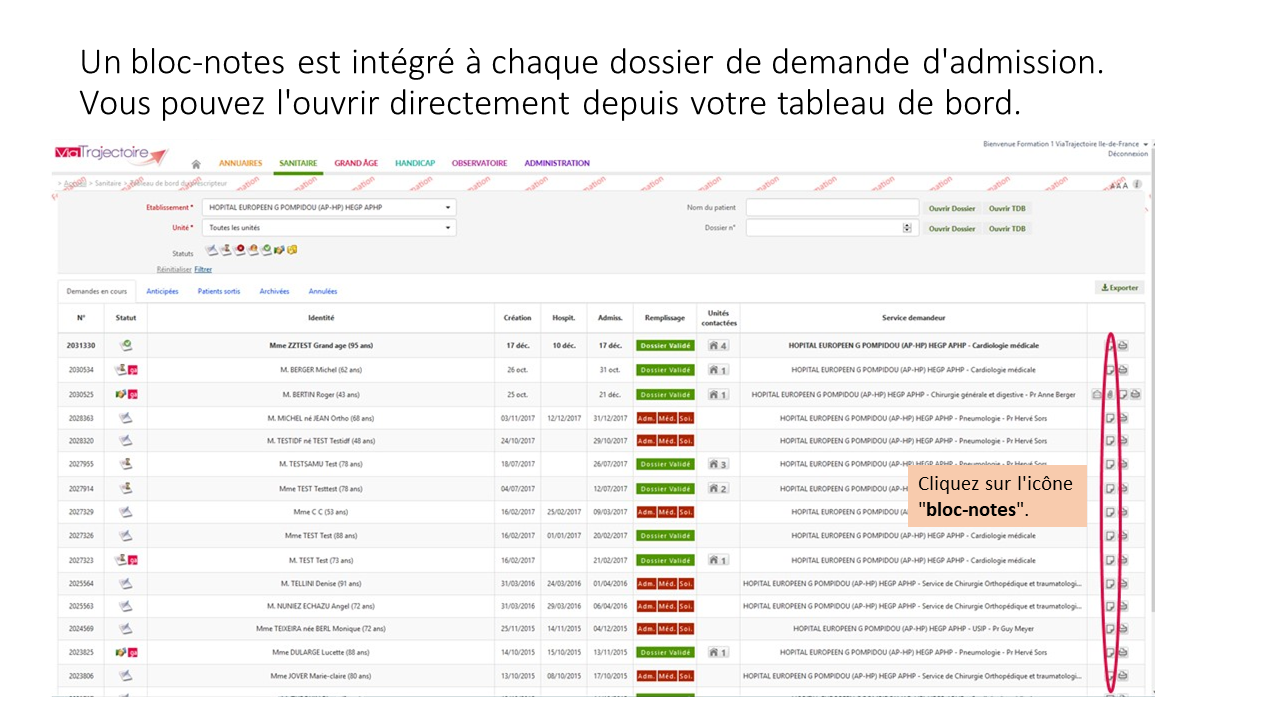1280x720 pixels.
Task: Expand the user account menu arrow
Action: pos(1145,144)
